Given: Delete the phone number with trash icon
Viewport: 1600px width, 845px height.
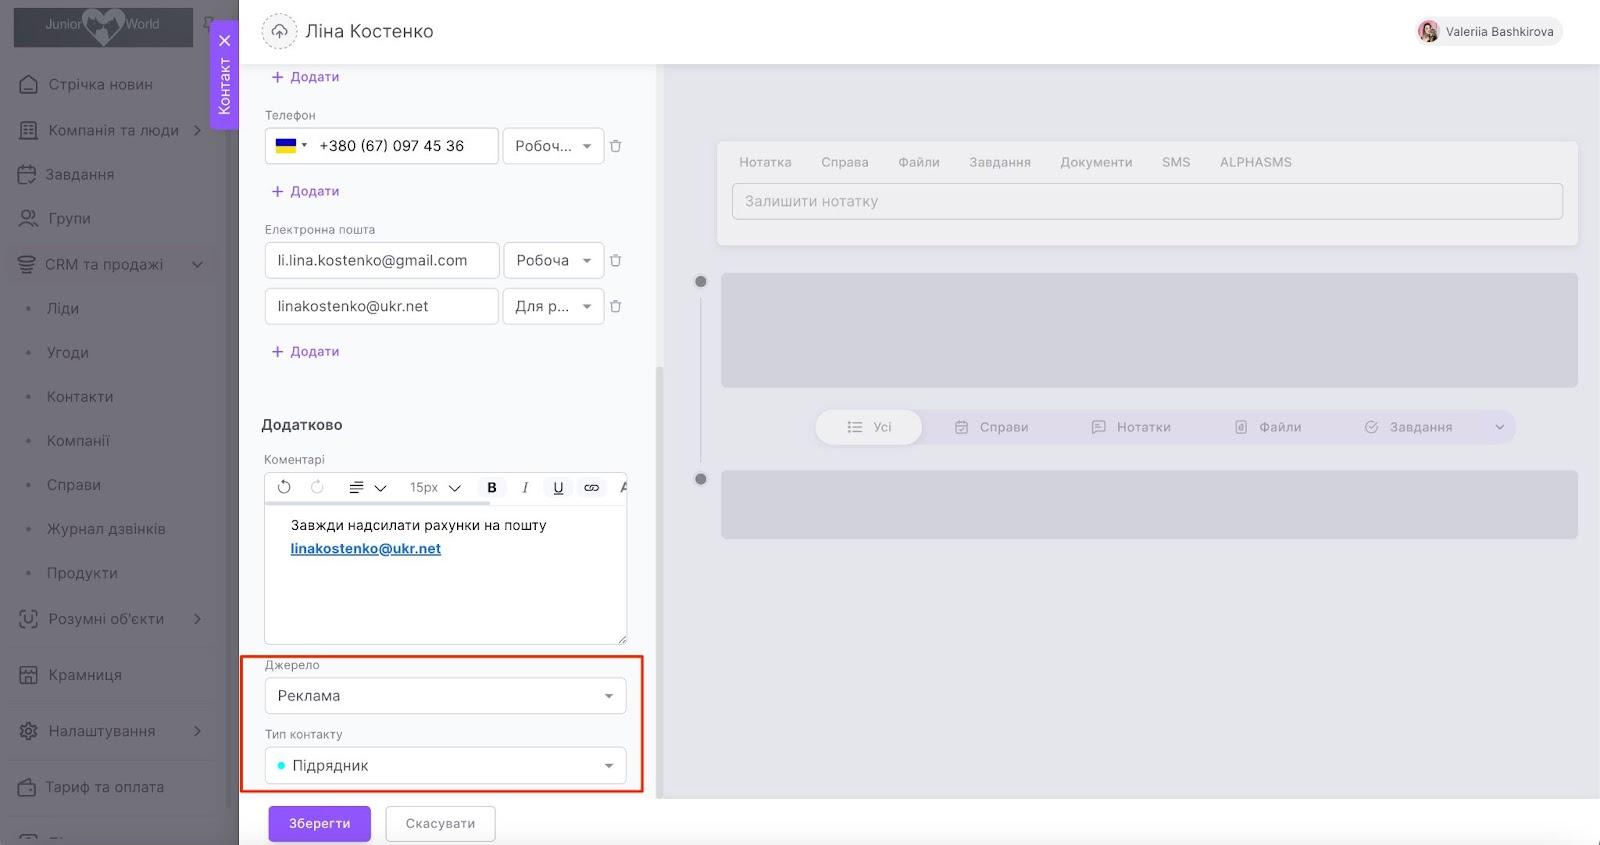Looking at the screenshot, I should [616, 146].
